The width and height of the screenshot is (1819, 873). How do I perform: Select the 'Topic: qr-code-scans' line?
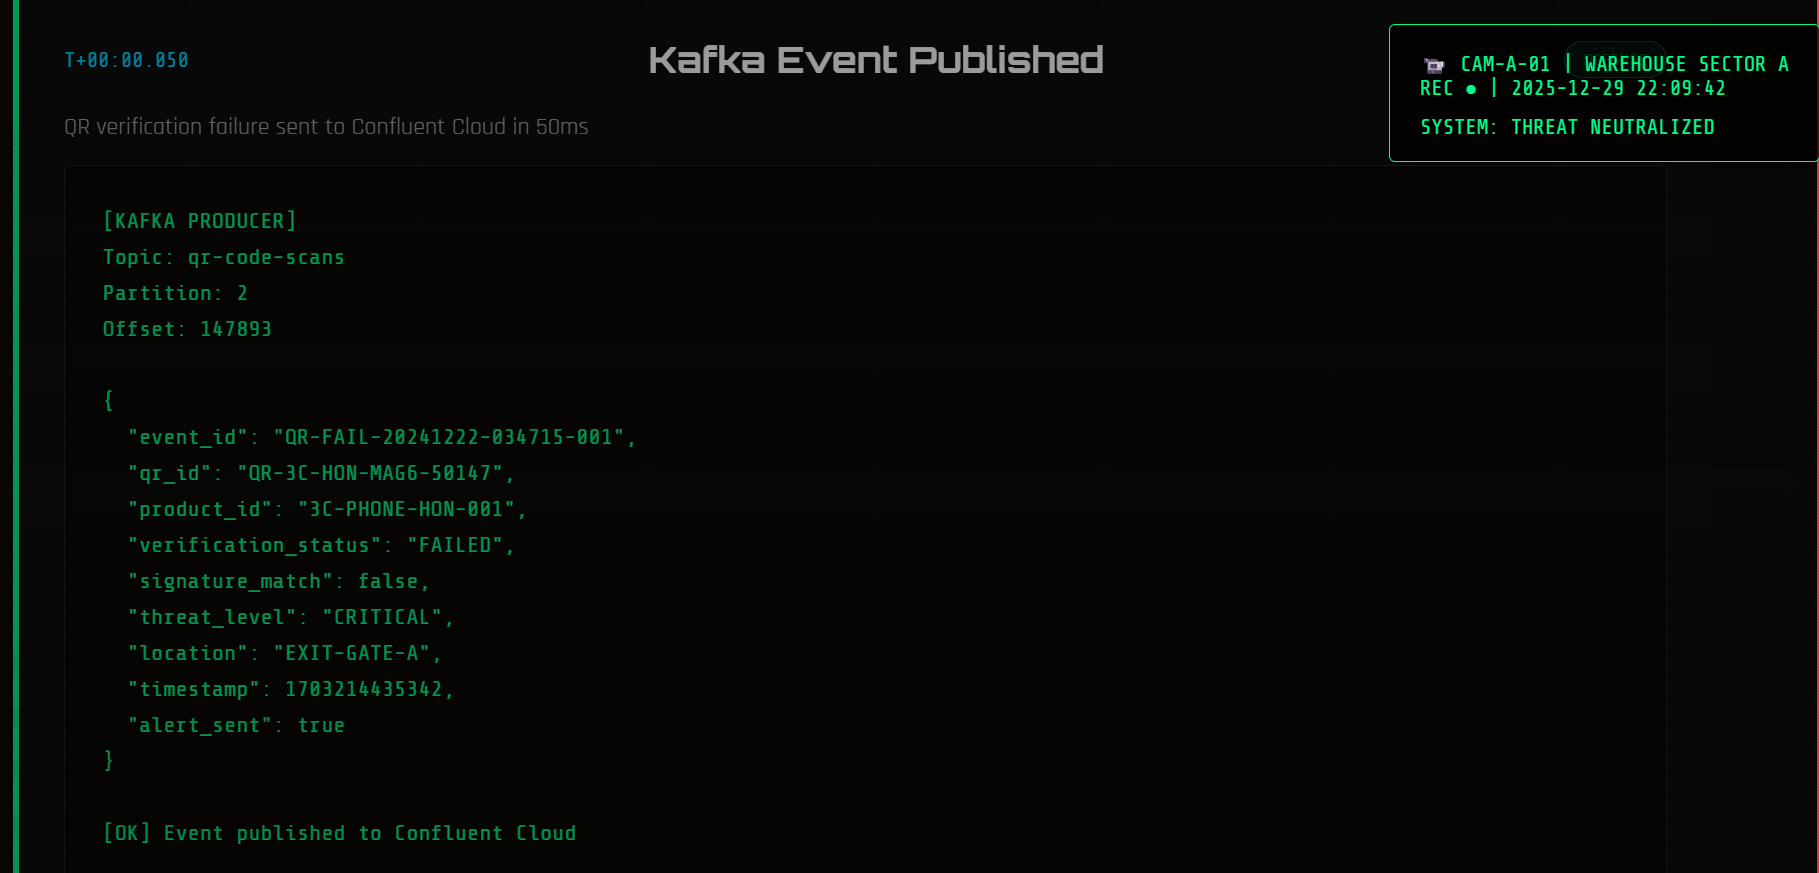223,257
